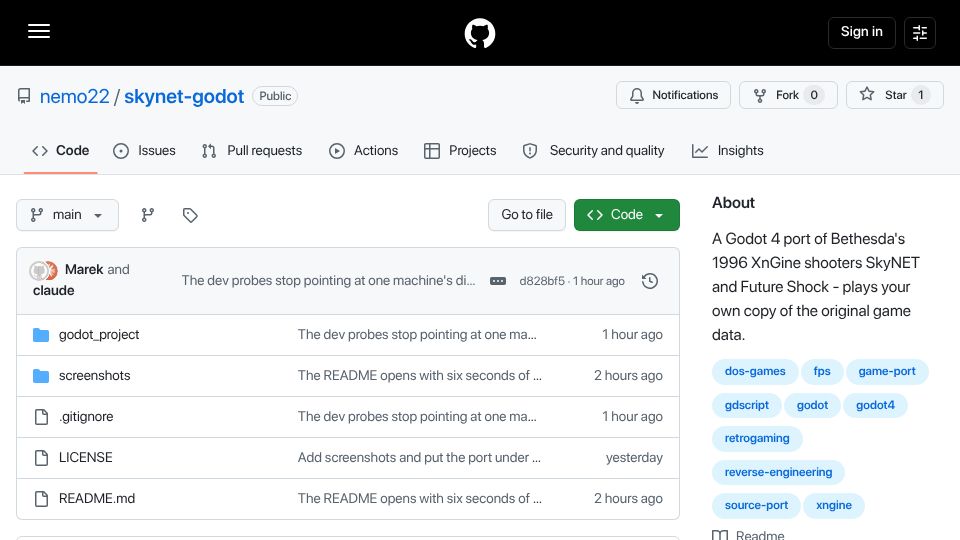View branches via the branch icon
960x540 pixels.
pyautogui.click(x=148, y=215)
